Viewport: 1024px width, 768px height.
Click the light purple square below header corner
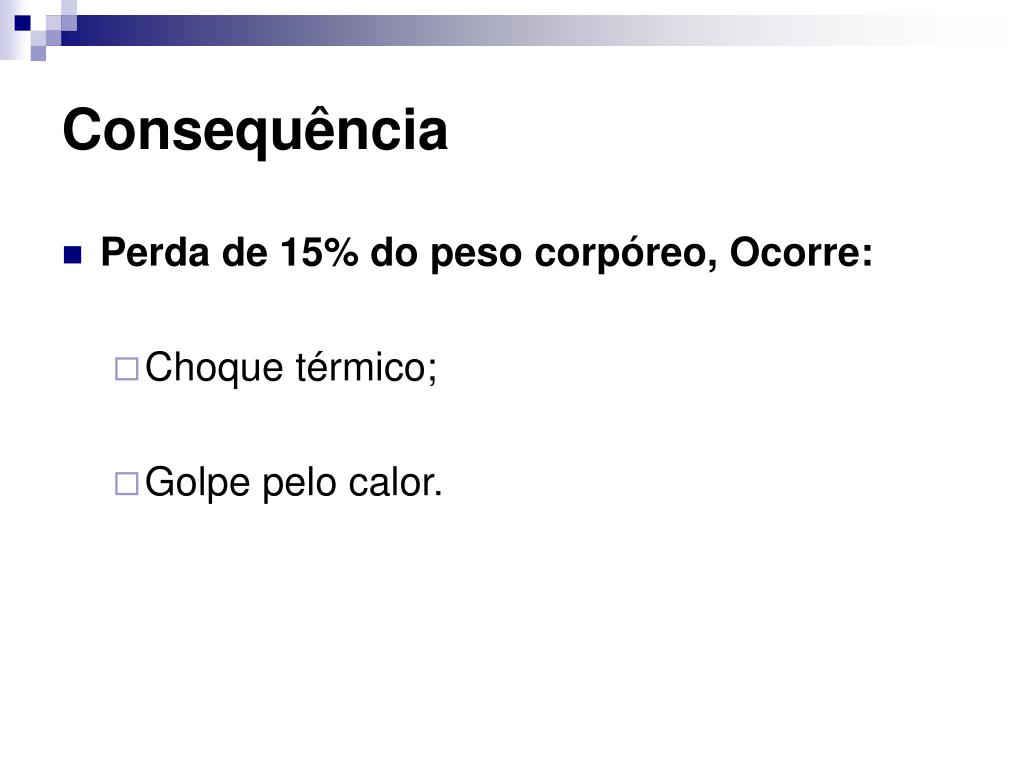(x=39, y=54)
